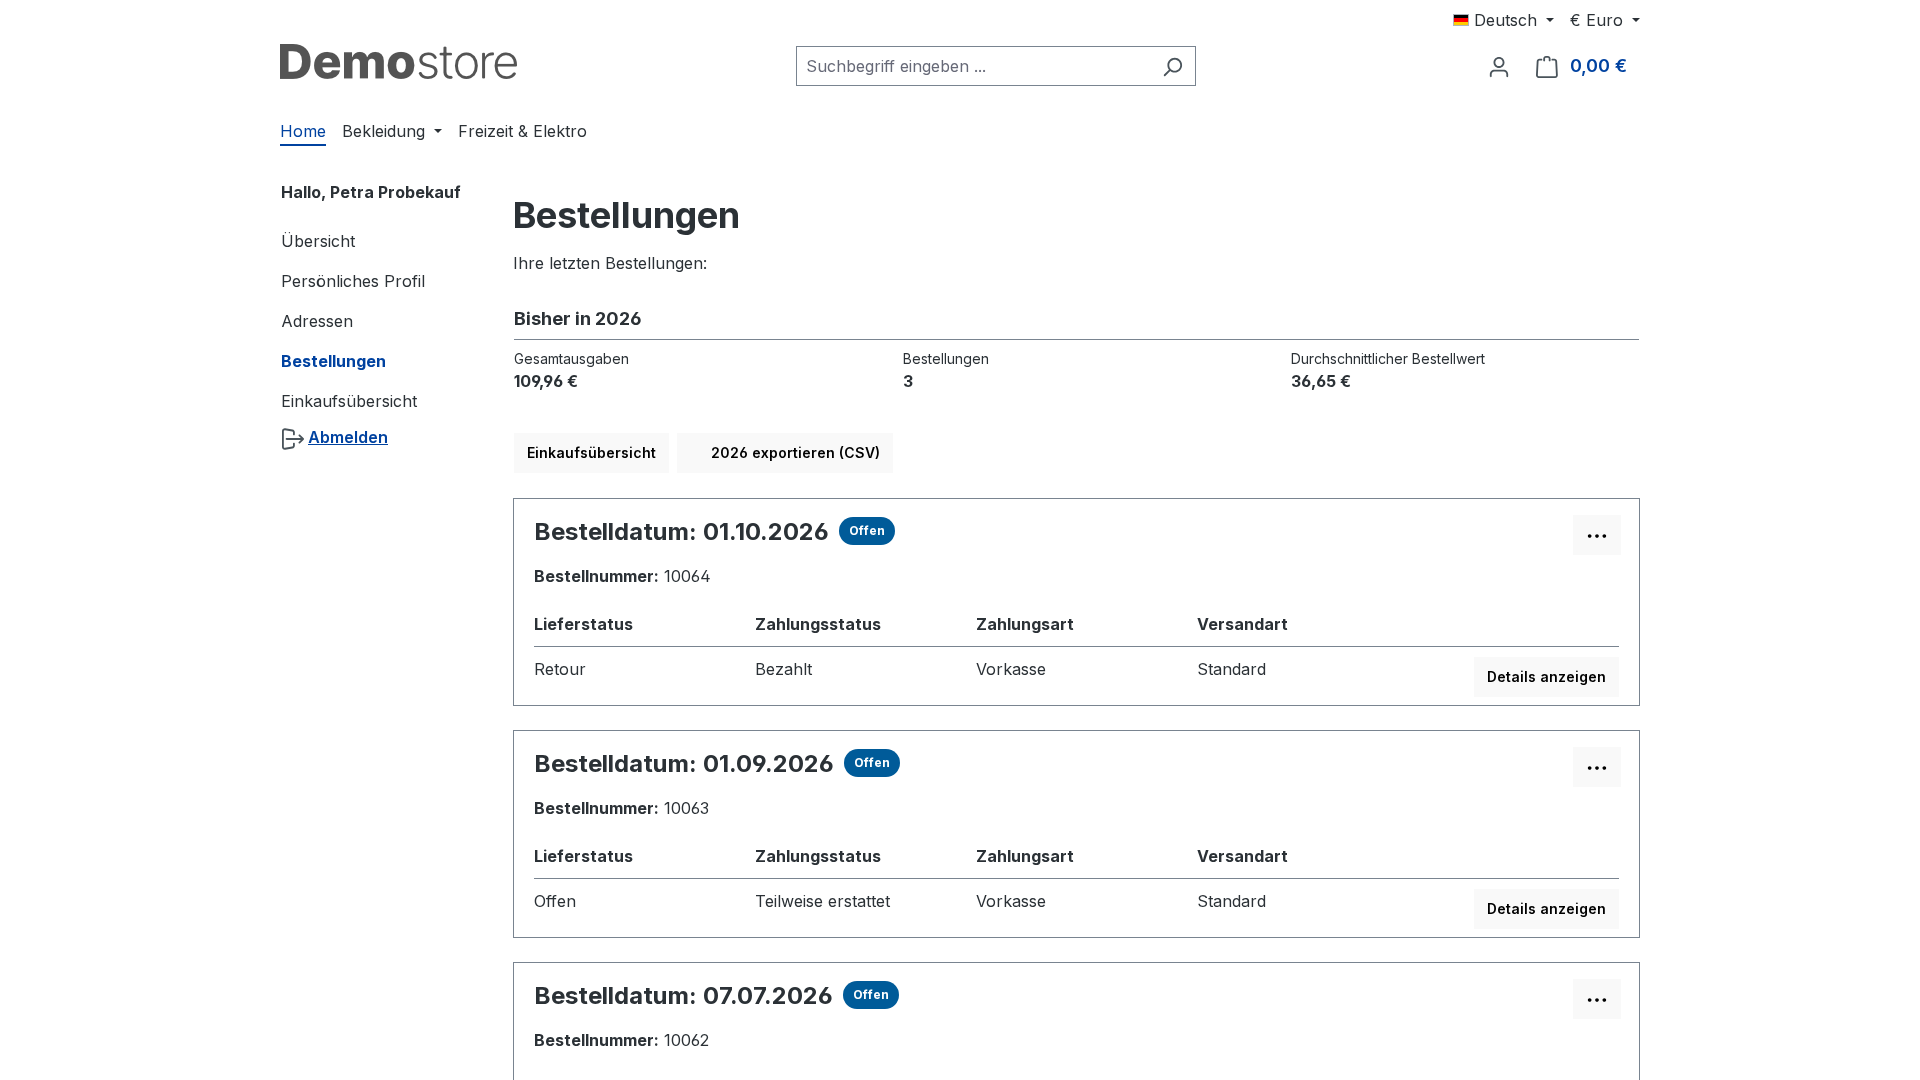The height and width of the screenshot is (1080, 1920).
Task: Click the logout icon beside Abmelden
Action: (x=292, y=439)
